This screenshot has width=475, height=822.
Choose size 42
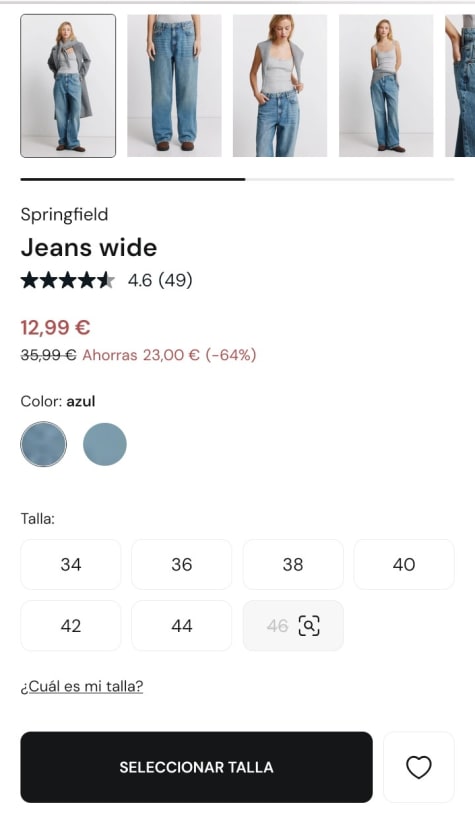click(71, 625)
